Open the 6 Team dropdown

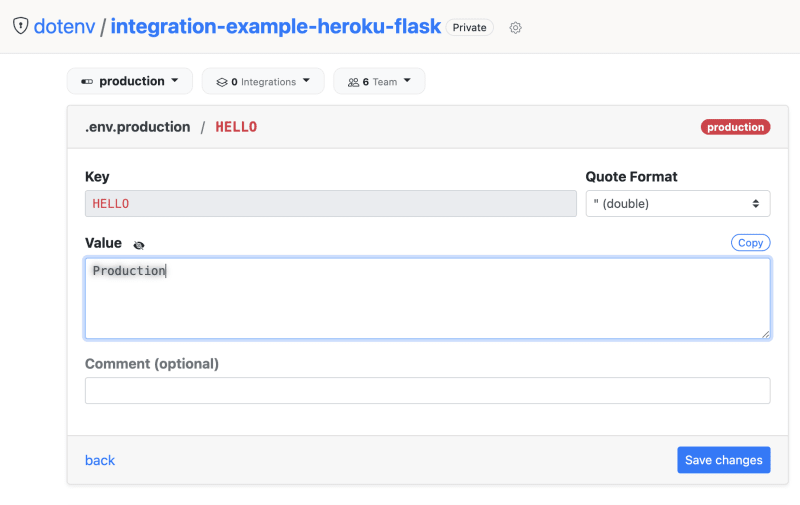coord(379,81)
